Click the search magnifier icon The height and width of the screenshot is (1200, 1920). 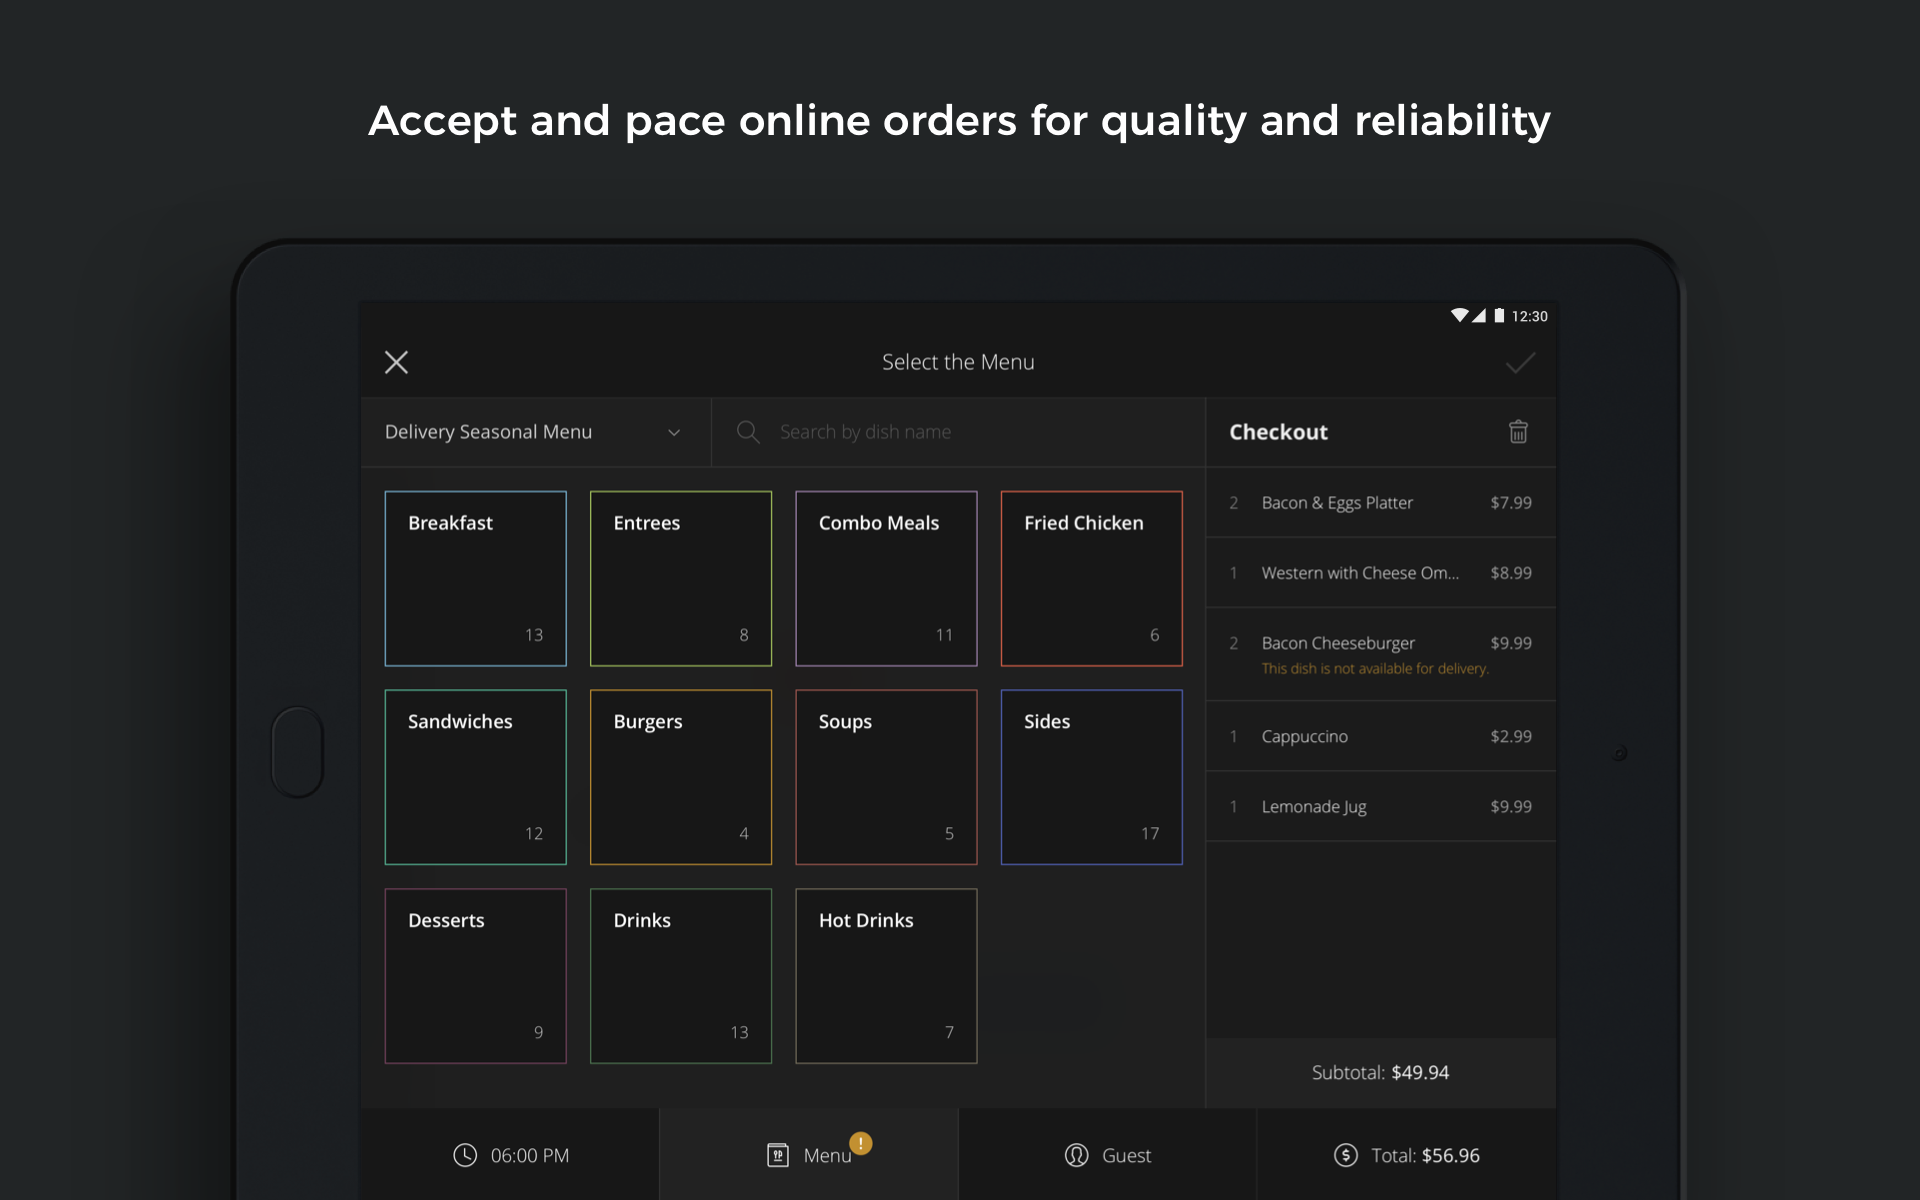748,431
